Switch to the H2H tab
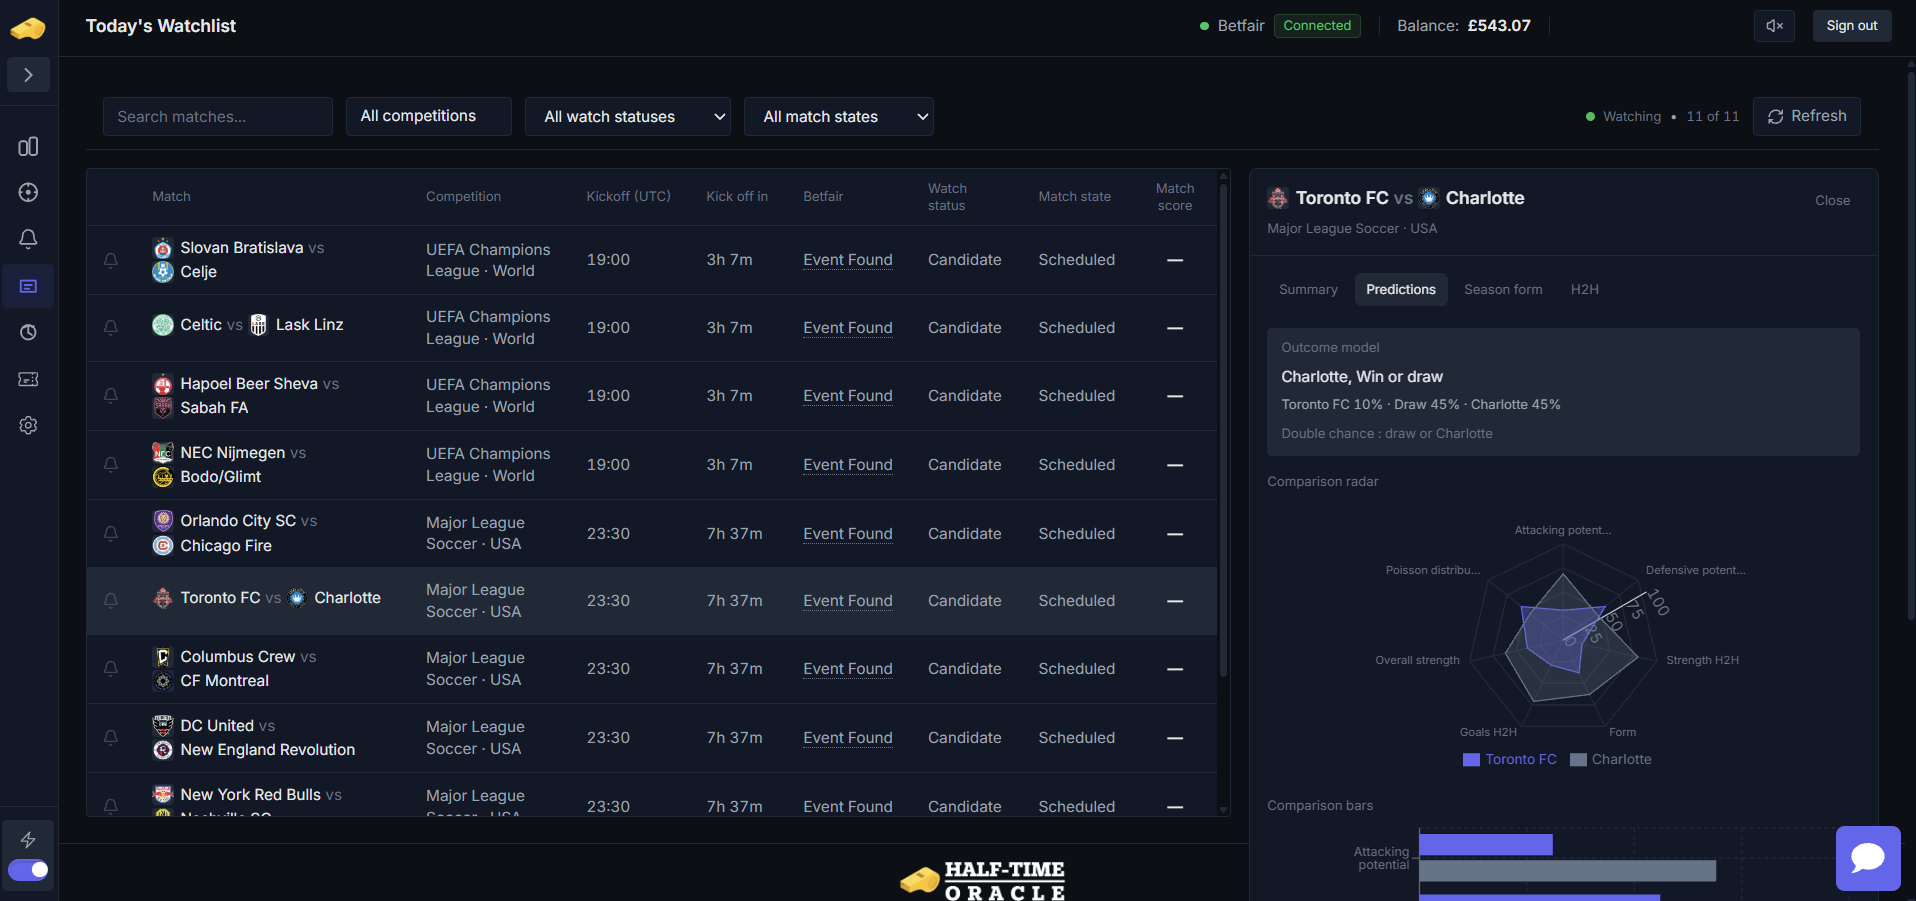1916x901 pixels. pyautogui.click(x=1585, y=290)
